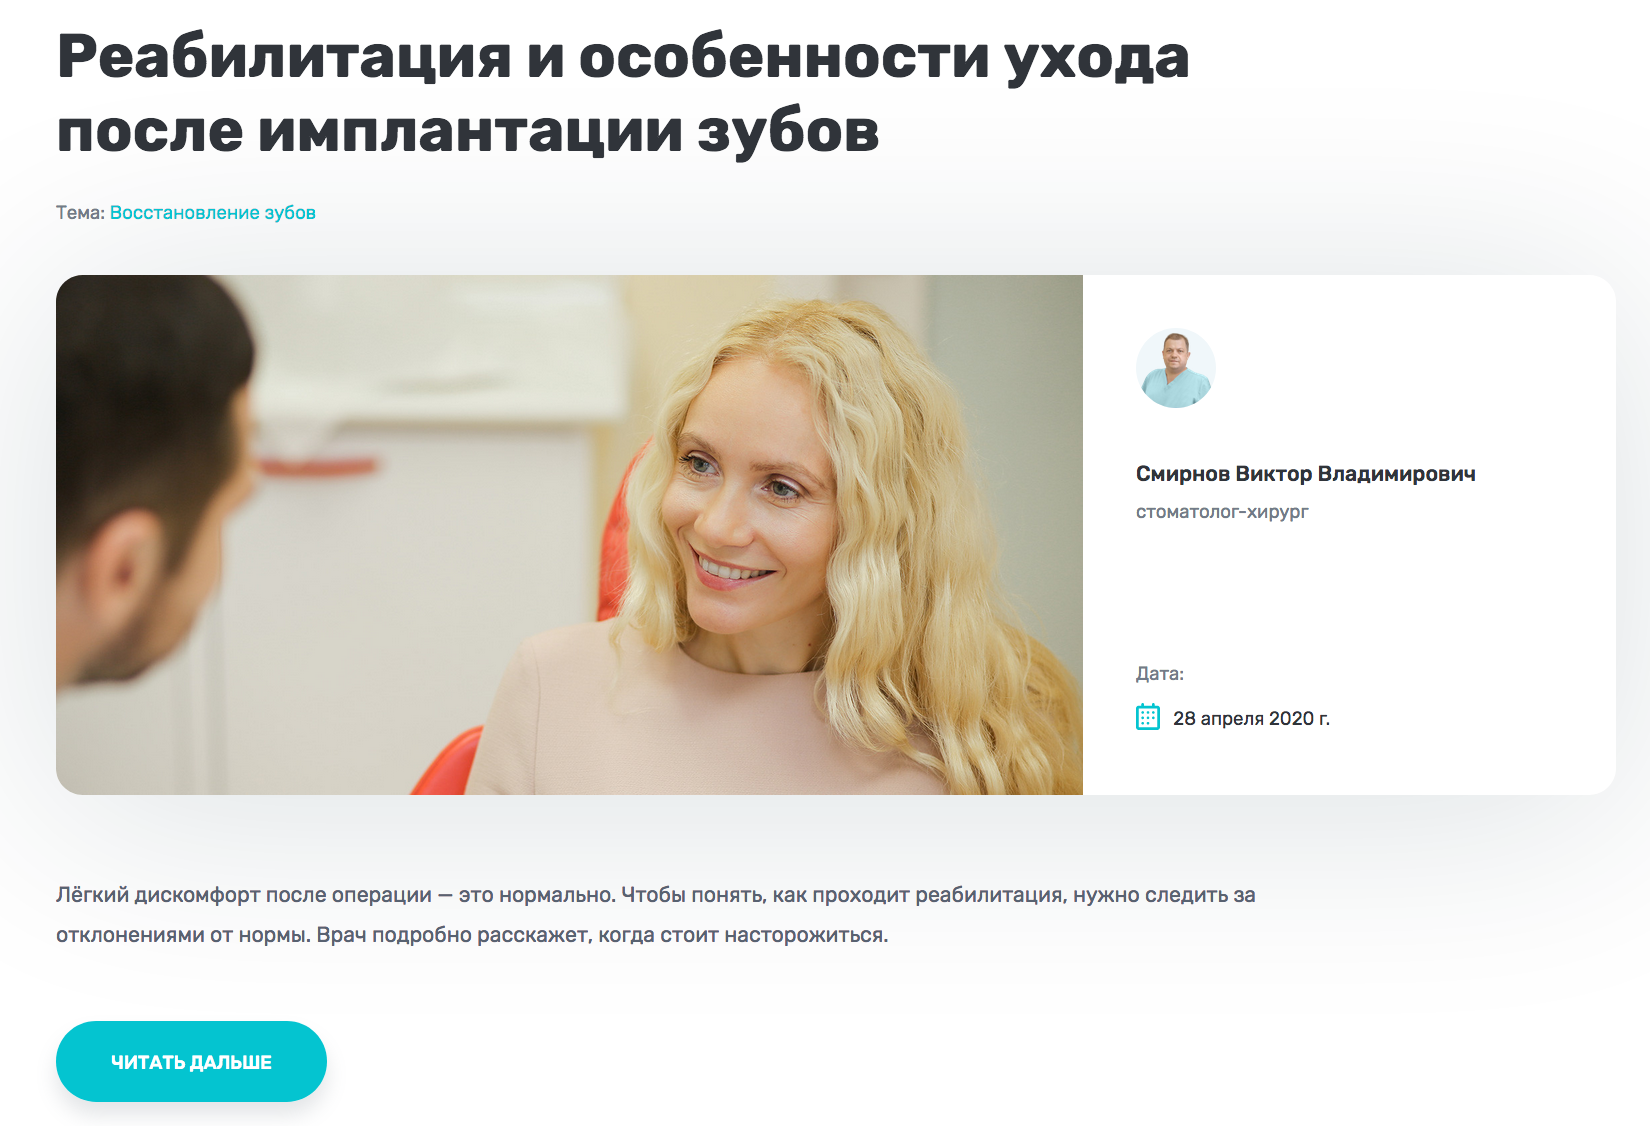The image size is (1650, 1126).
Task: Click the second title line «после имплантации зубов»
Action: click(x=468, y=131)
